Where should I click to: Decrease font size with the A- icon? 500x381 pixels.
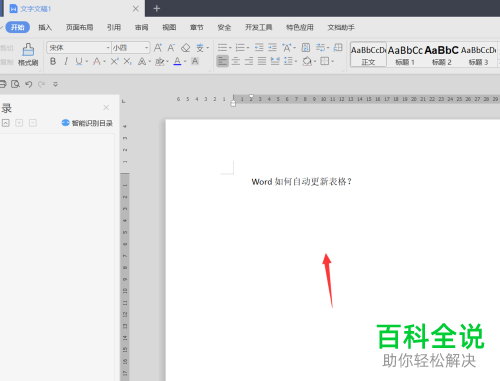pos(171,48)
